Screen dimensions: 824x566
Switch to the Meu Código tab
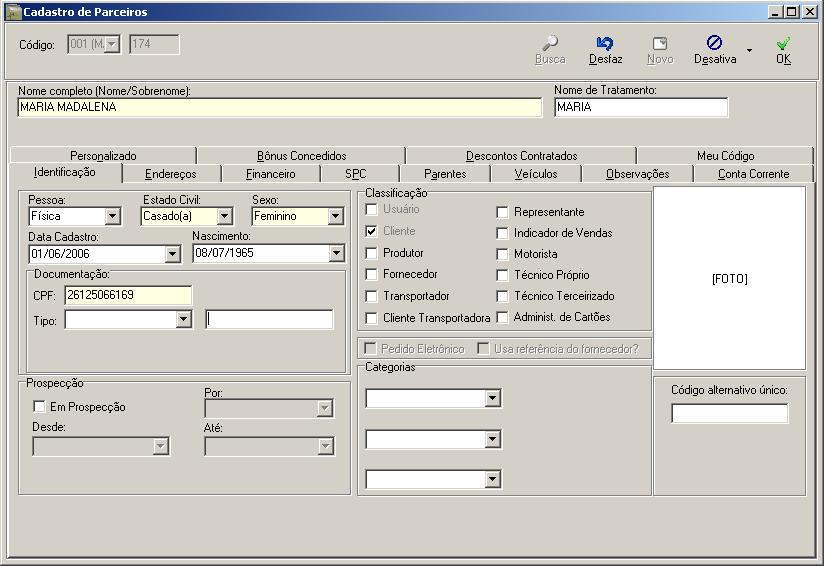coord(725,156)
